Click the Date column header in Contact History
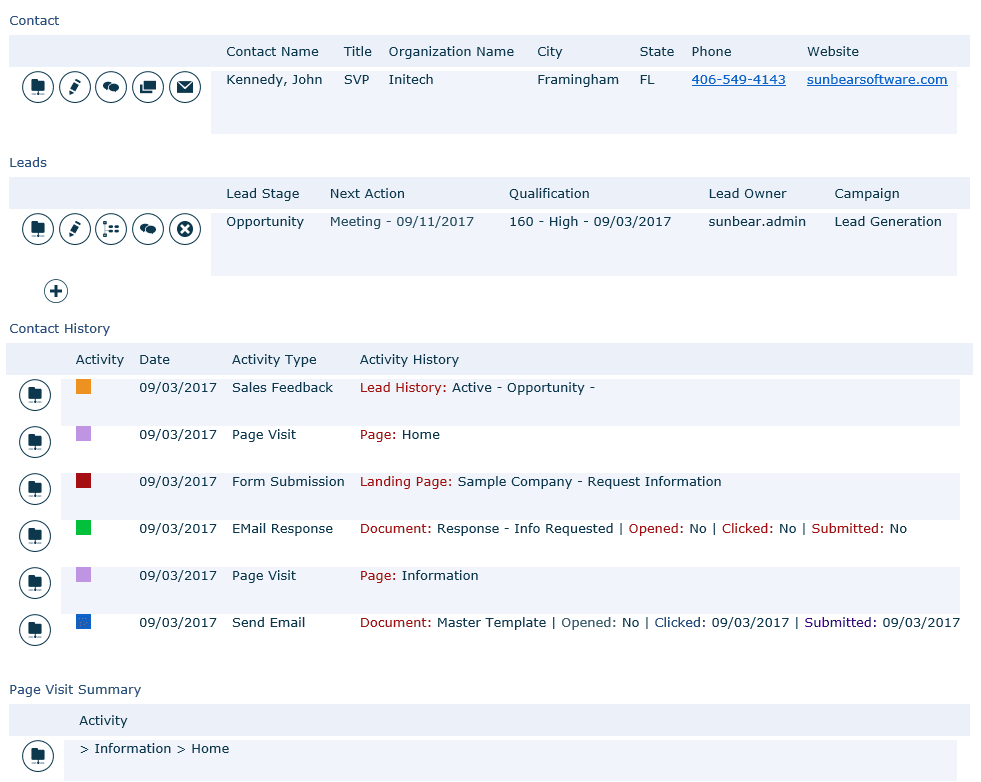 [x=155, y=359]
